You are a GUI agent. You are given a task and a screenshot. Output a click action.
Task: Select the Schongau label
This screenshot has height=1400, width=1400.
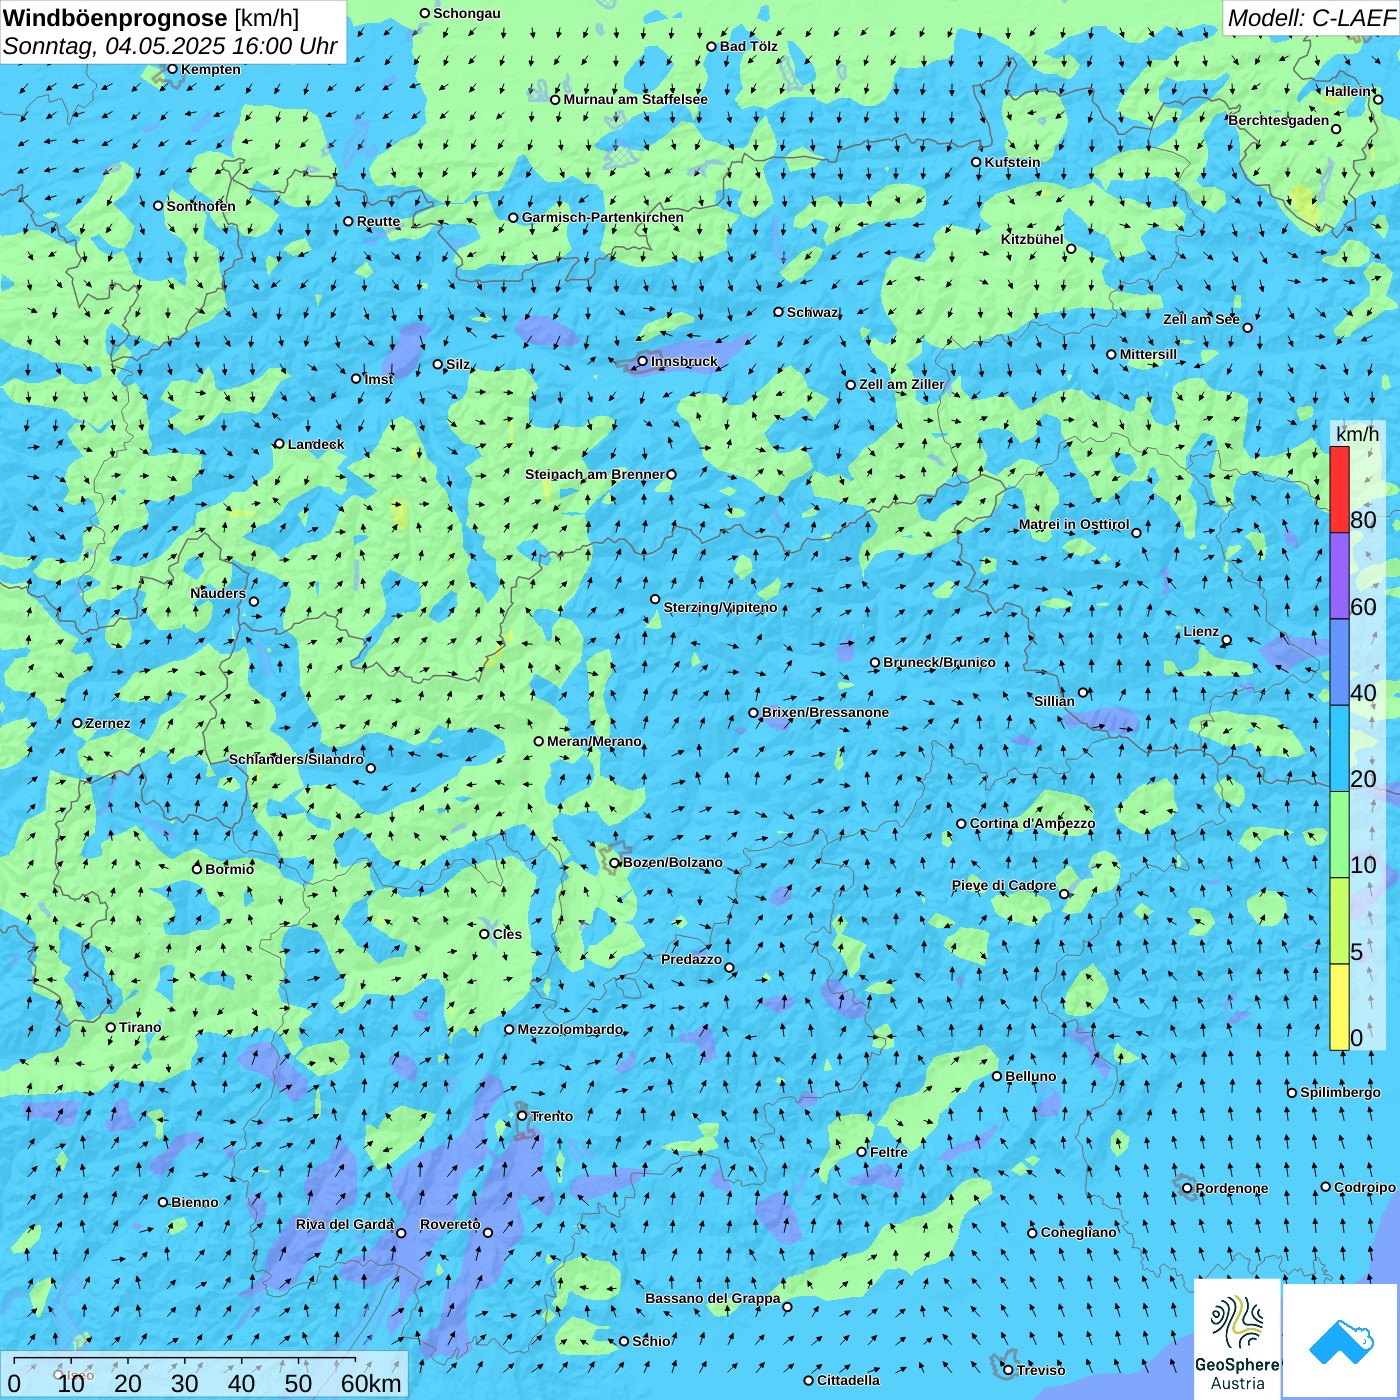pyautogui.click(x=466, y=13)
